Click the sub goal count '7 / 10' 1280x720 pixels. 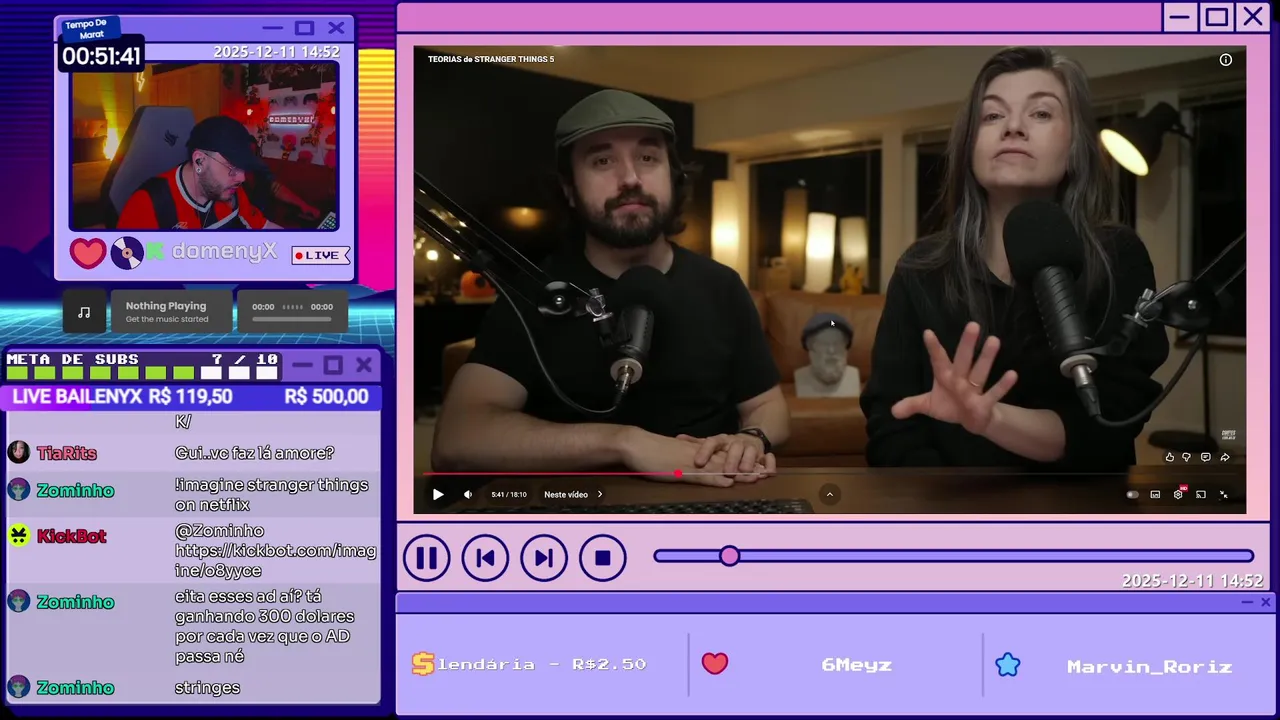coord(245,360)
